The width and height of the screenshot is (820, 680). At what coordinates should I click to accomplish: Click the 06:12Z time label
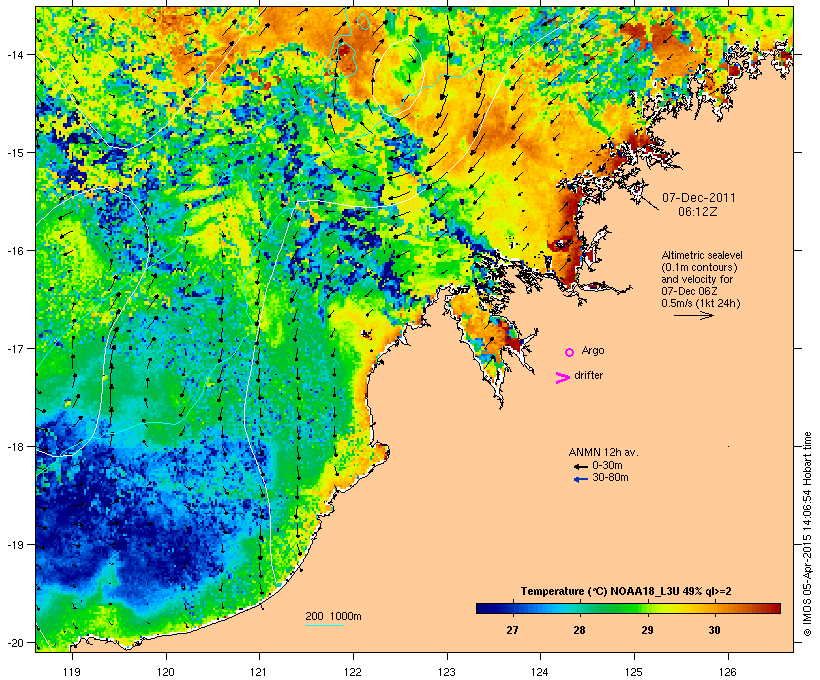698,212
